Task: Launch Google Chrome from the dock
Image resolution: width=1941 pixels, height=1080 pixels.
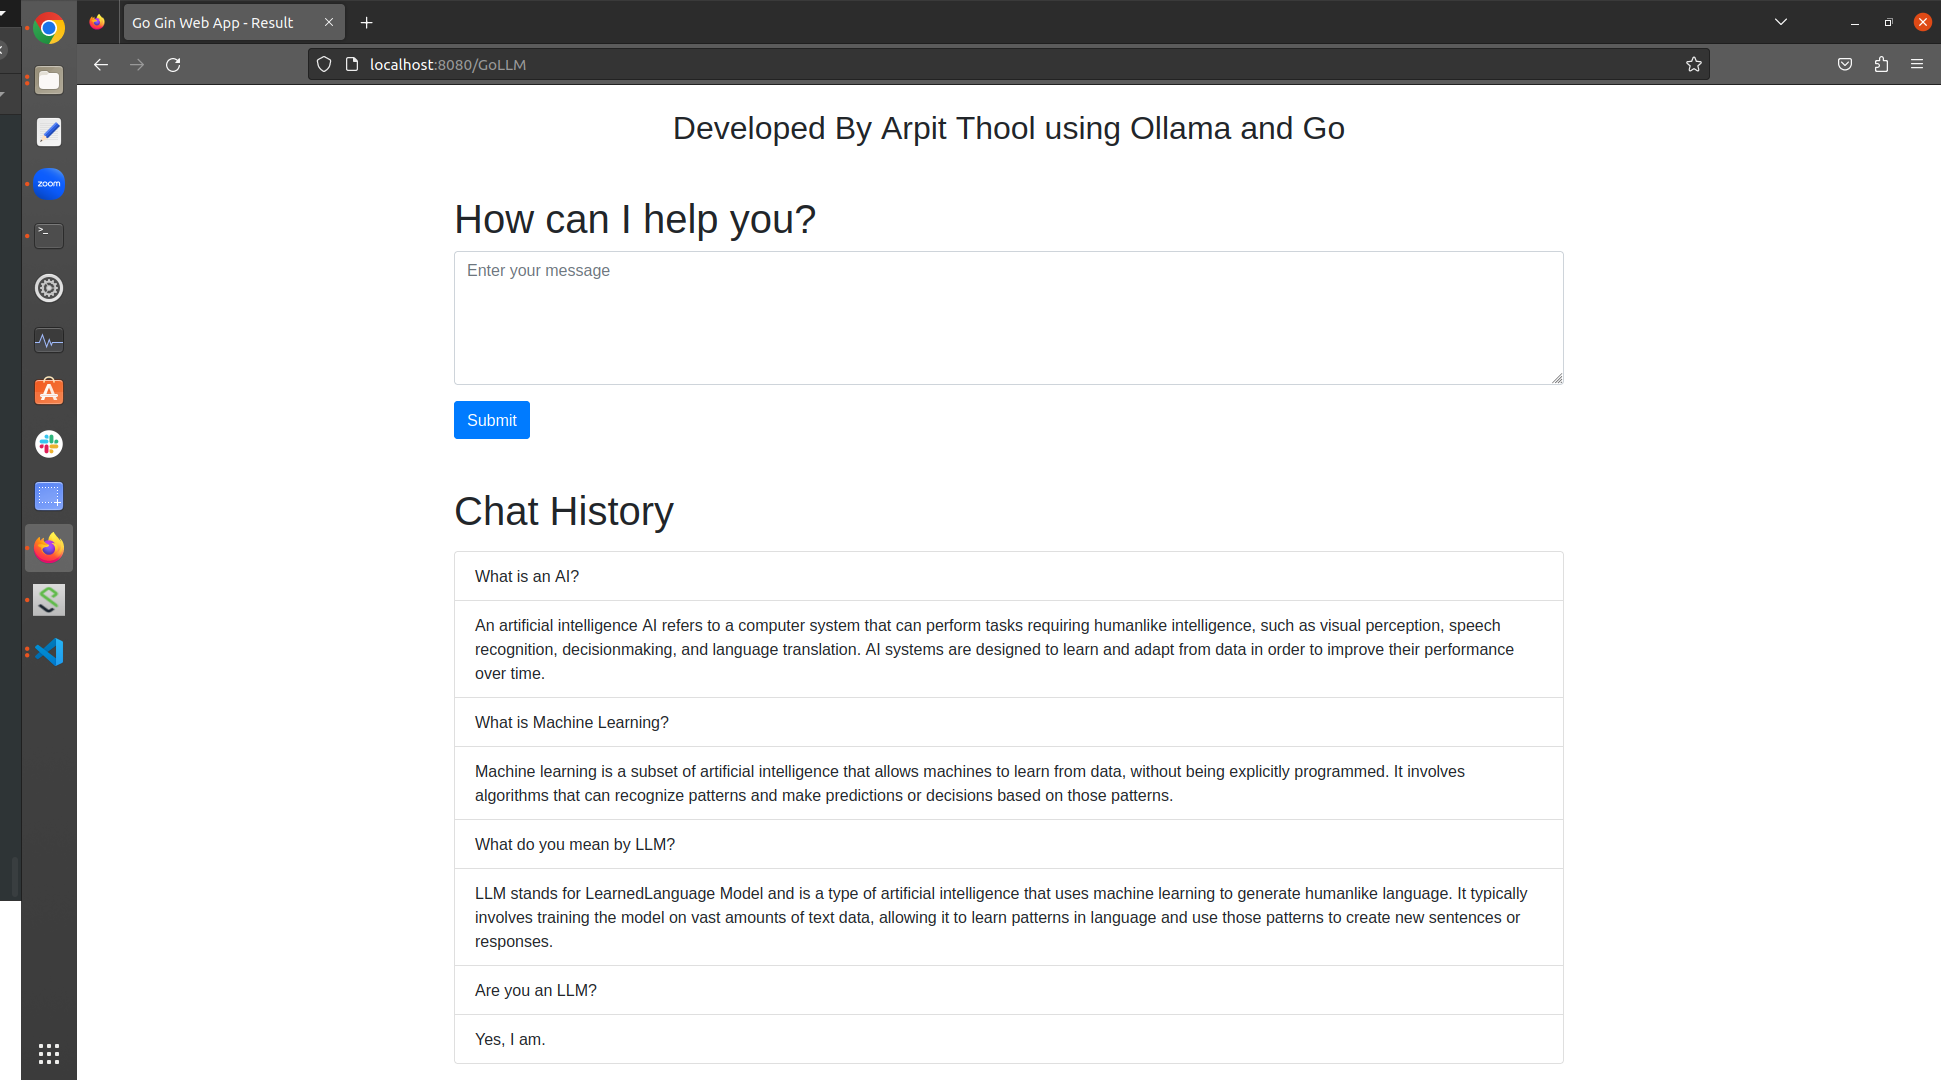Action: [x=48, y=27]
